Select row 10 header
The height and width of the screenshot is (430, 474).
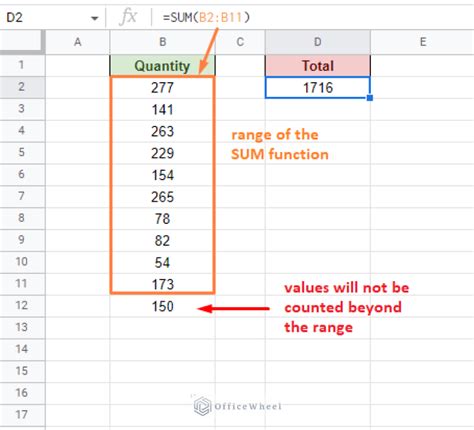(22, 262)
